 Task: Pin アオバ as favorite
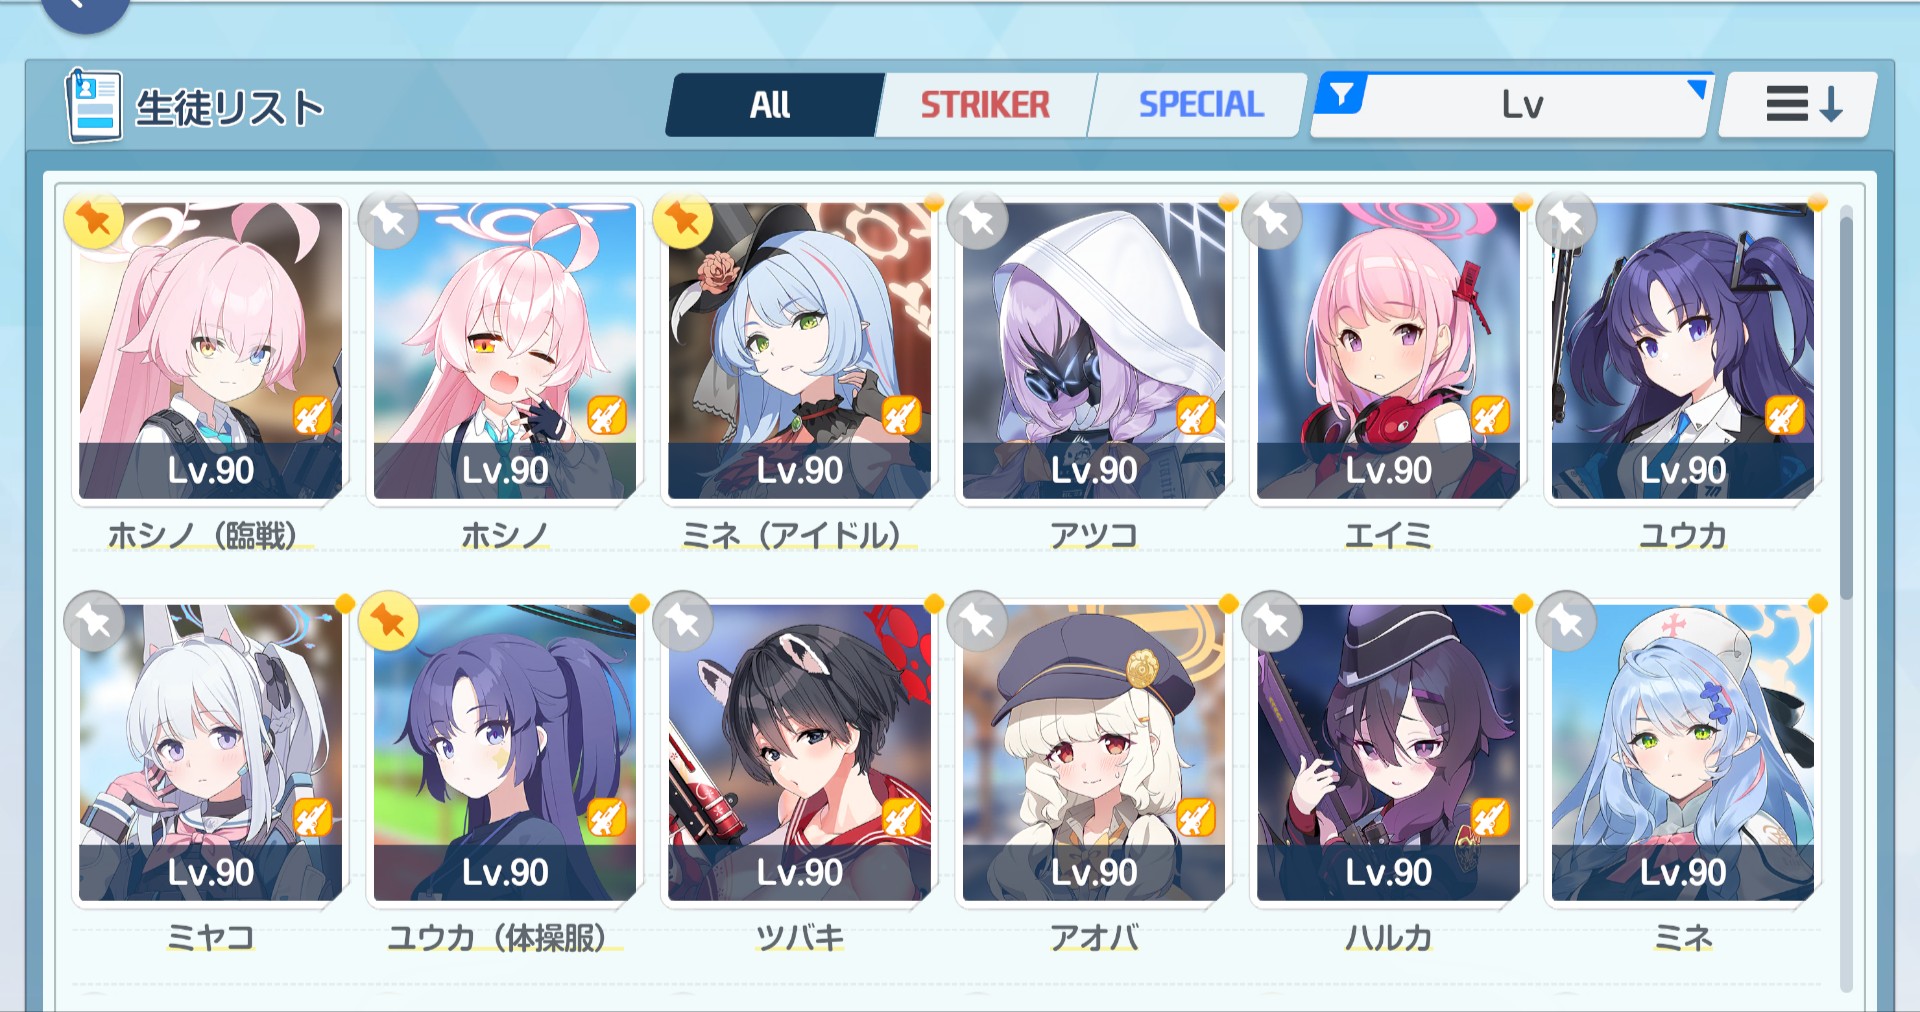977,621
